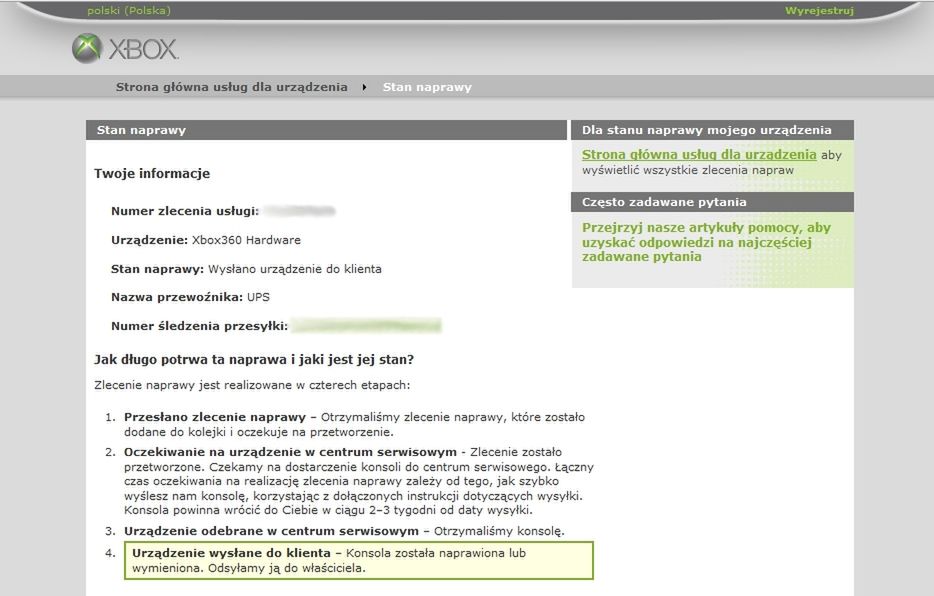
Task: Click highlighted step Urządzenie wysłane do klienta
Action: click(359, 560)
